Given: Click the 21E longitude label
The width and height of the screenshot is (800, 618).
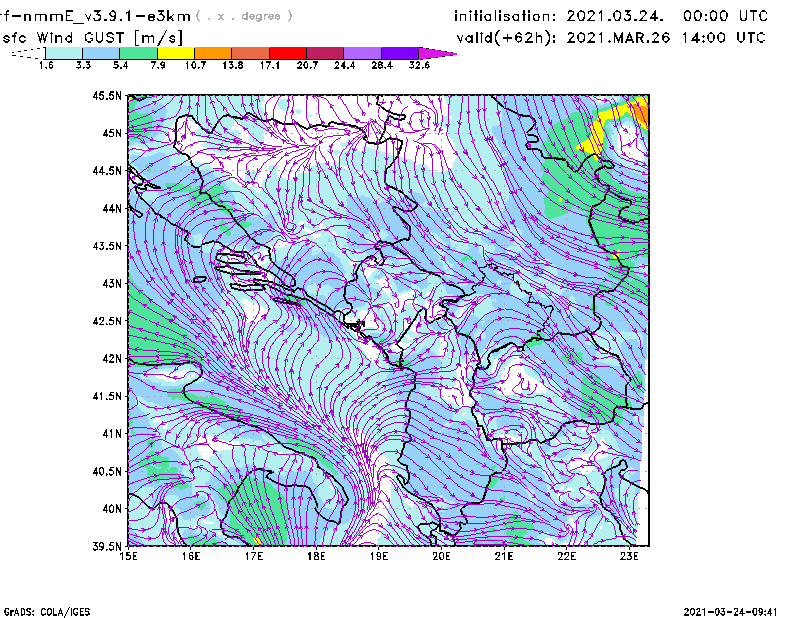Looking at the screenshot, I should point(504,556).
